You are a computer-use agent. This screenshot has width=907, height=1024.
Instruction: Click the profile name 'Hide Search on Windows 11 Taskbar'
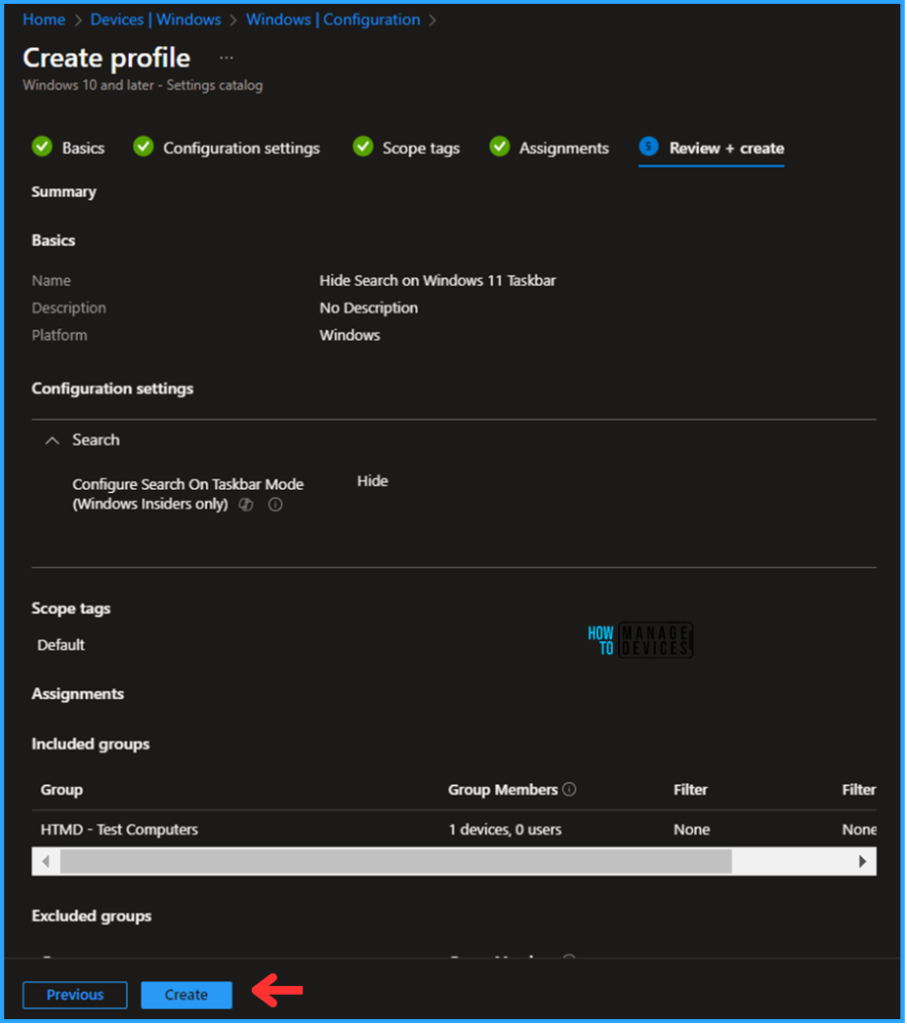[x=438, y=281]
